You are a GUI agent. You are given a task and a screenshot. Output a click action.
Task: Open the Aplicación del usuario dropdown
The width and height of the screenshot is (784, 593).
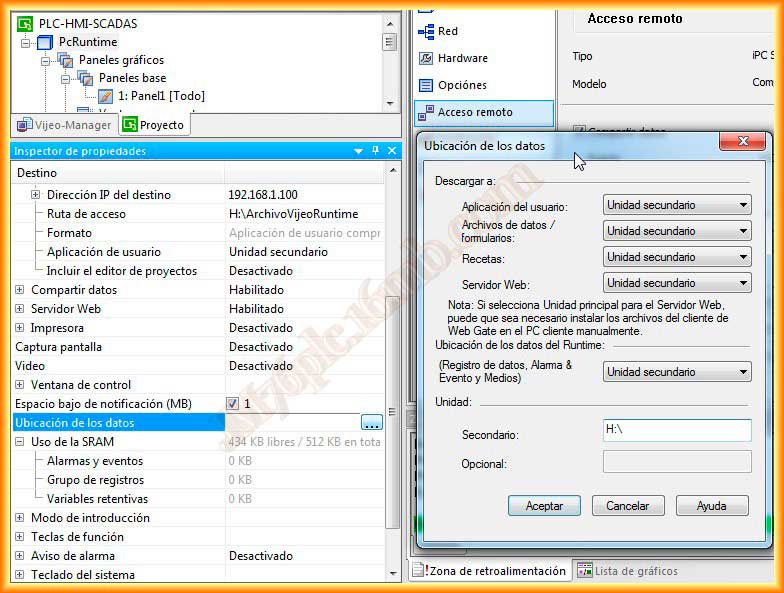(677, 205)
